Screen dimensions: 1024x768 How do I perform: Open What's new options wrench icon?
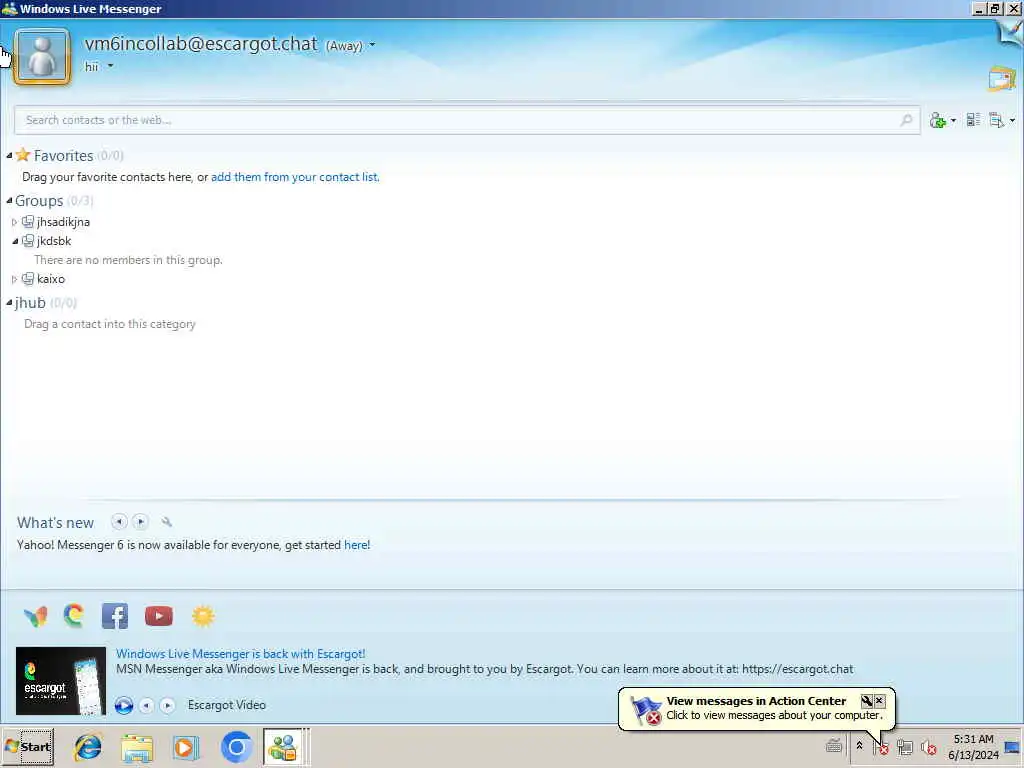pos(167,522)
